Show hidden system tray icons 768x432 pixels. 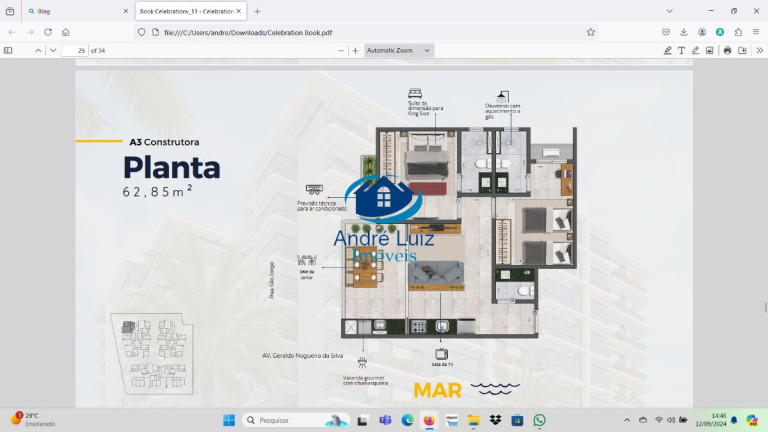627,420
